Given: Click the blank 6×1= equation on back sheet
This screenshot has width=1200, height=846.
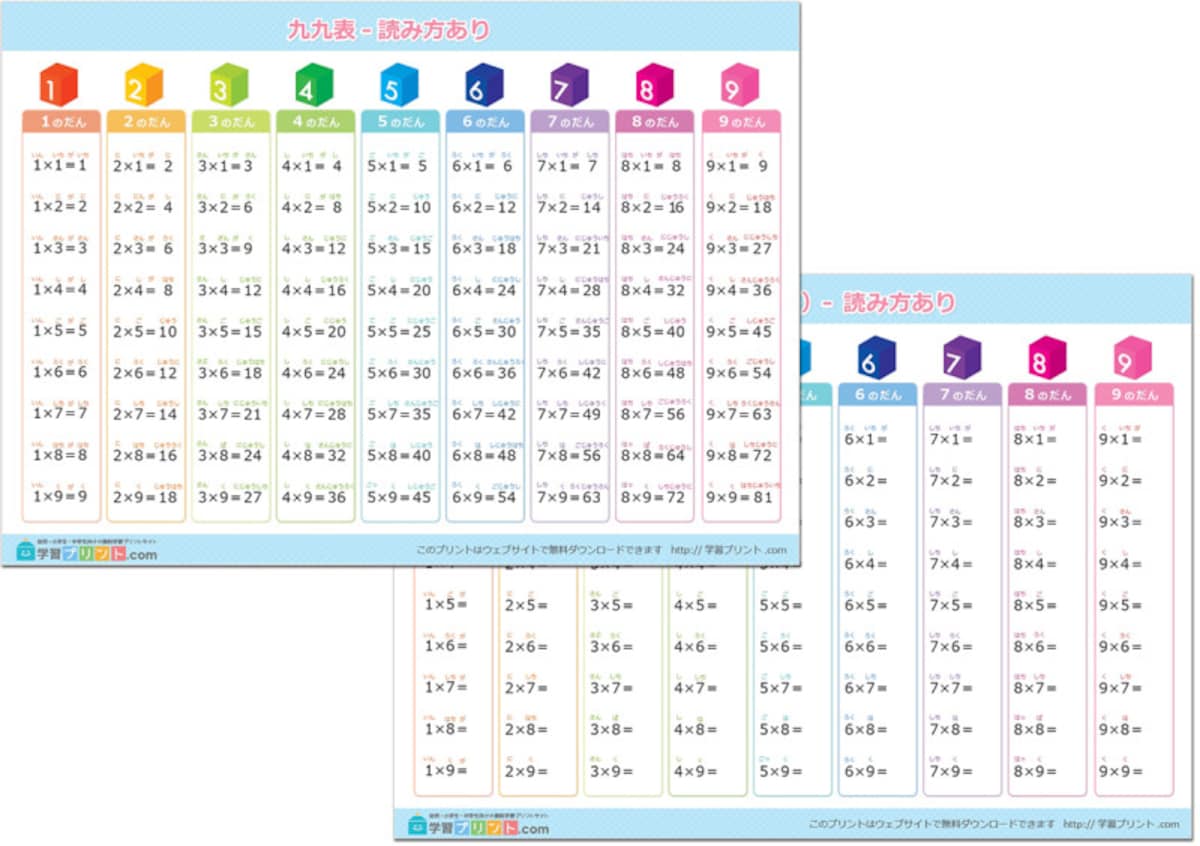Looking at the screenshot, I should pyautogui.click(x=866, y=439).
